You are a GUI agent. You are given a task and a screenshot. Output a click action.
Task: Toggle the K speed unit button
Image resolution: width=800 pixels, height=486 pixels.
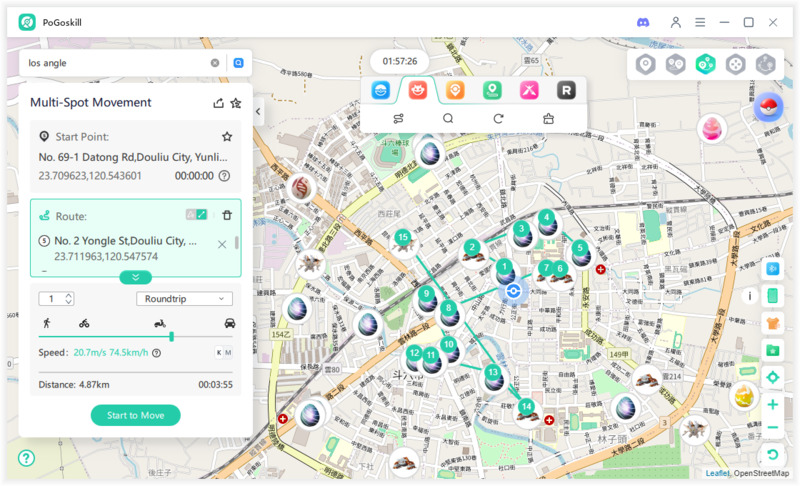pos(219,352)
